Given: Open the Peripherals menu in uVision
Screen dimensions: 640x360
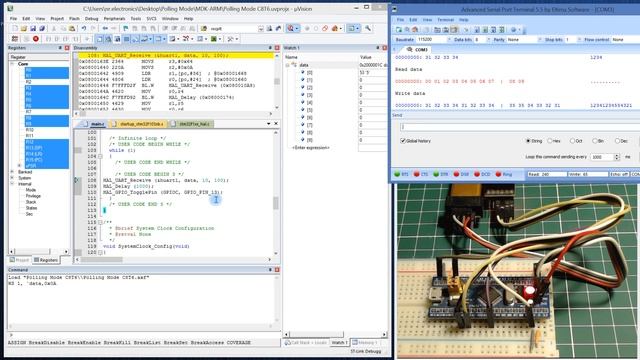Looking at the screenshot, I should coord(114,19).
